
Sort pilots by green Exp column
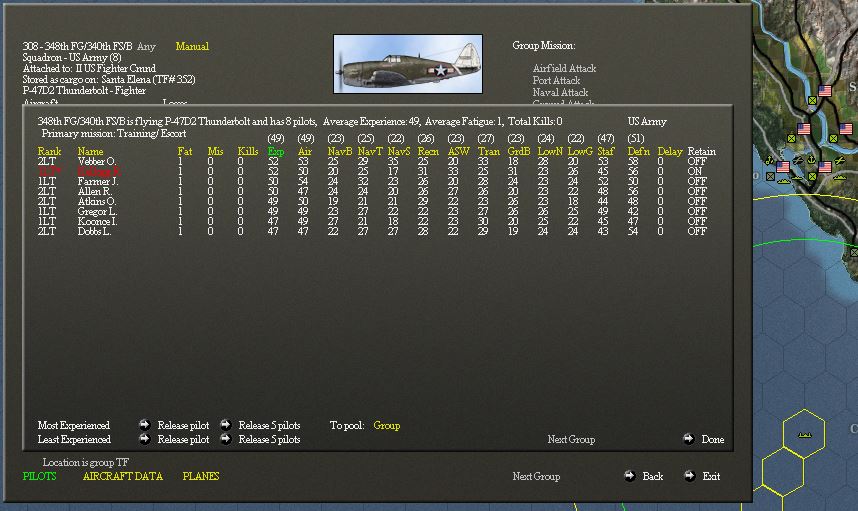pyautogui.click(x=276, y=151)
